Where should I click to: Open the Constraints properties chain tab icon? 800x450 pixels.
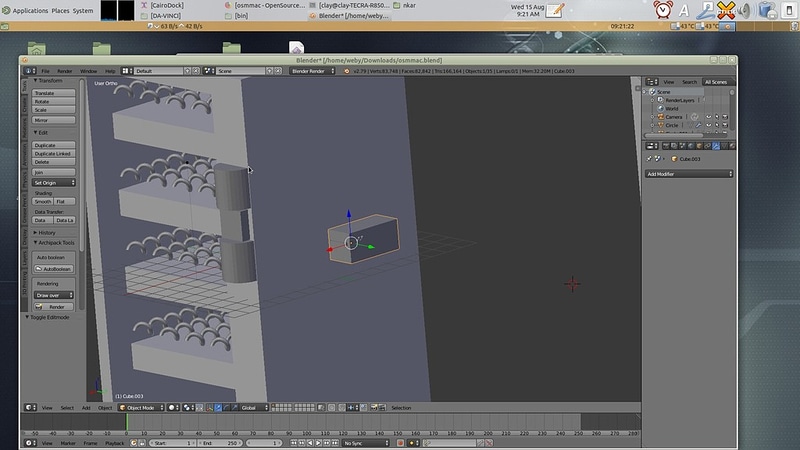[x=708, y=146]
